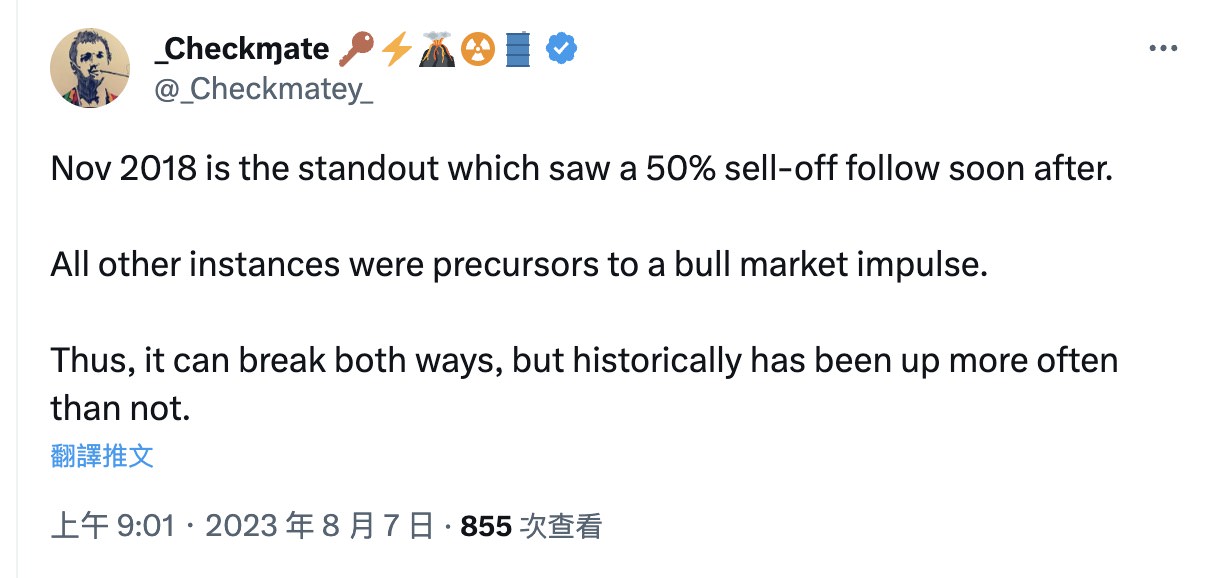Click the "than not." final line

coord(119,408)
